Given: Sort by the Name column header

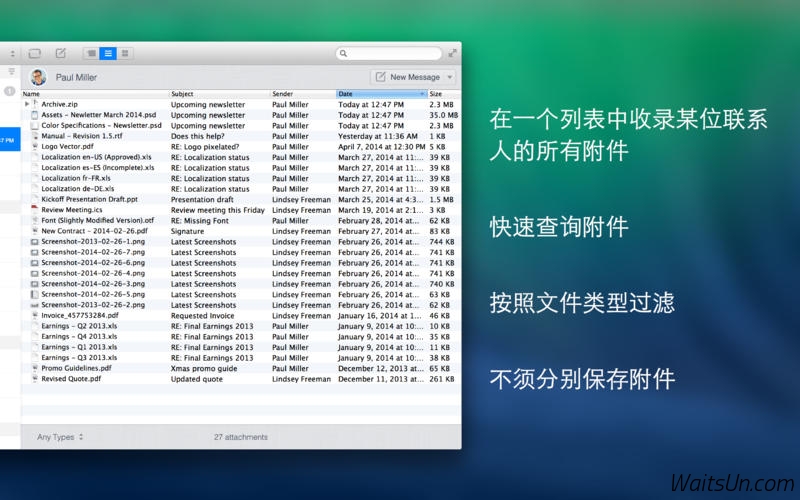Looking at the screenshot, I should 95,94.
